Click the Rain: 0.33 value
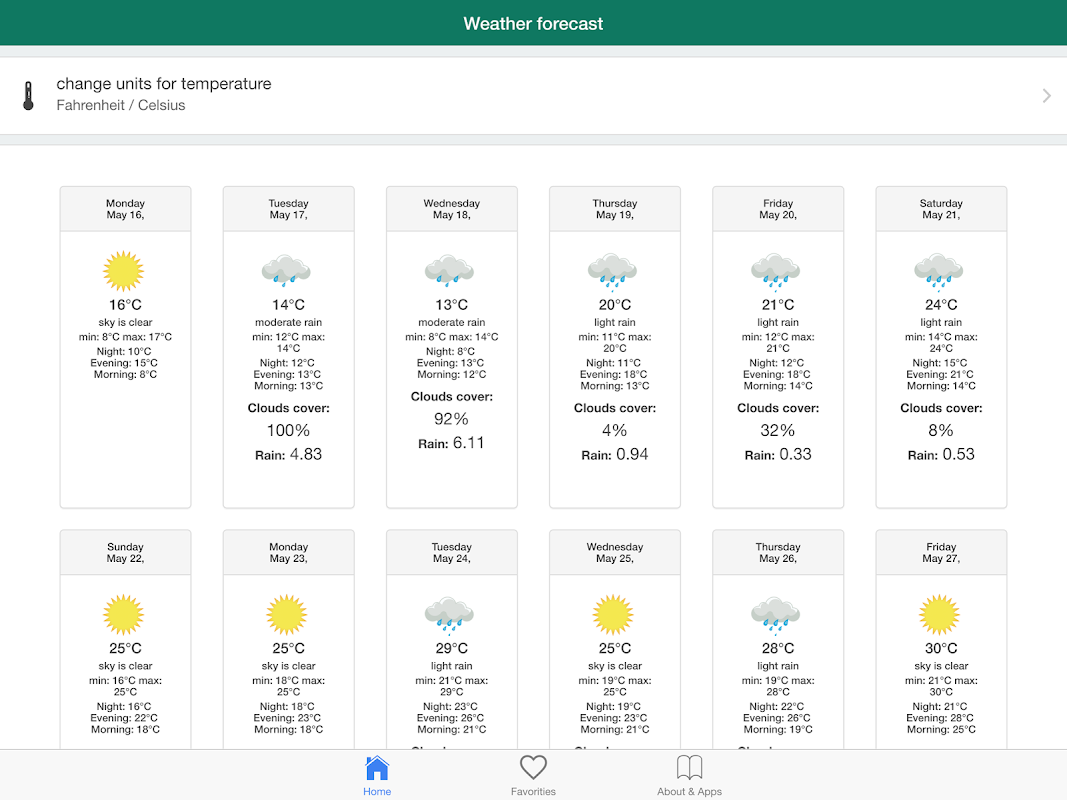The image size is (1067, 800). click(x=778, y=454)
